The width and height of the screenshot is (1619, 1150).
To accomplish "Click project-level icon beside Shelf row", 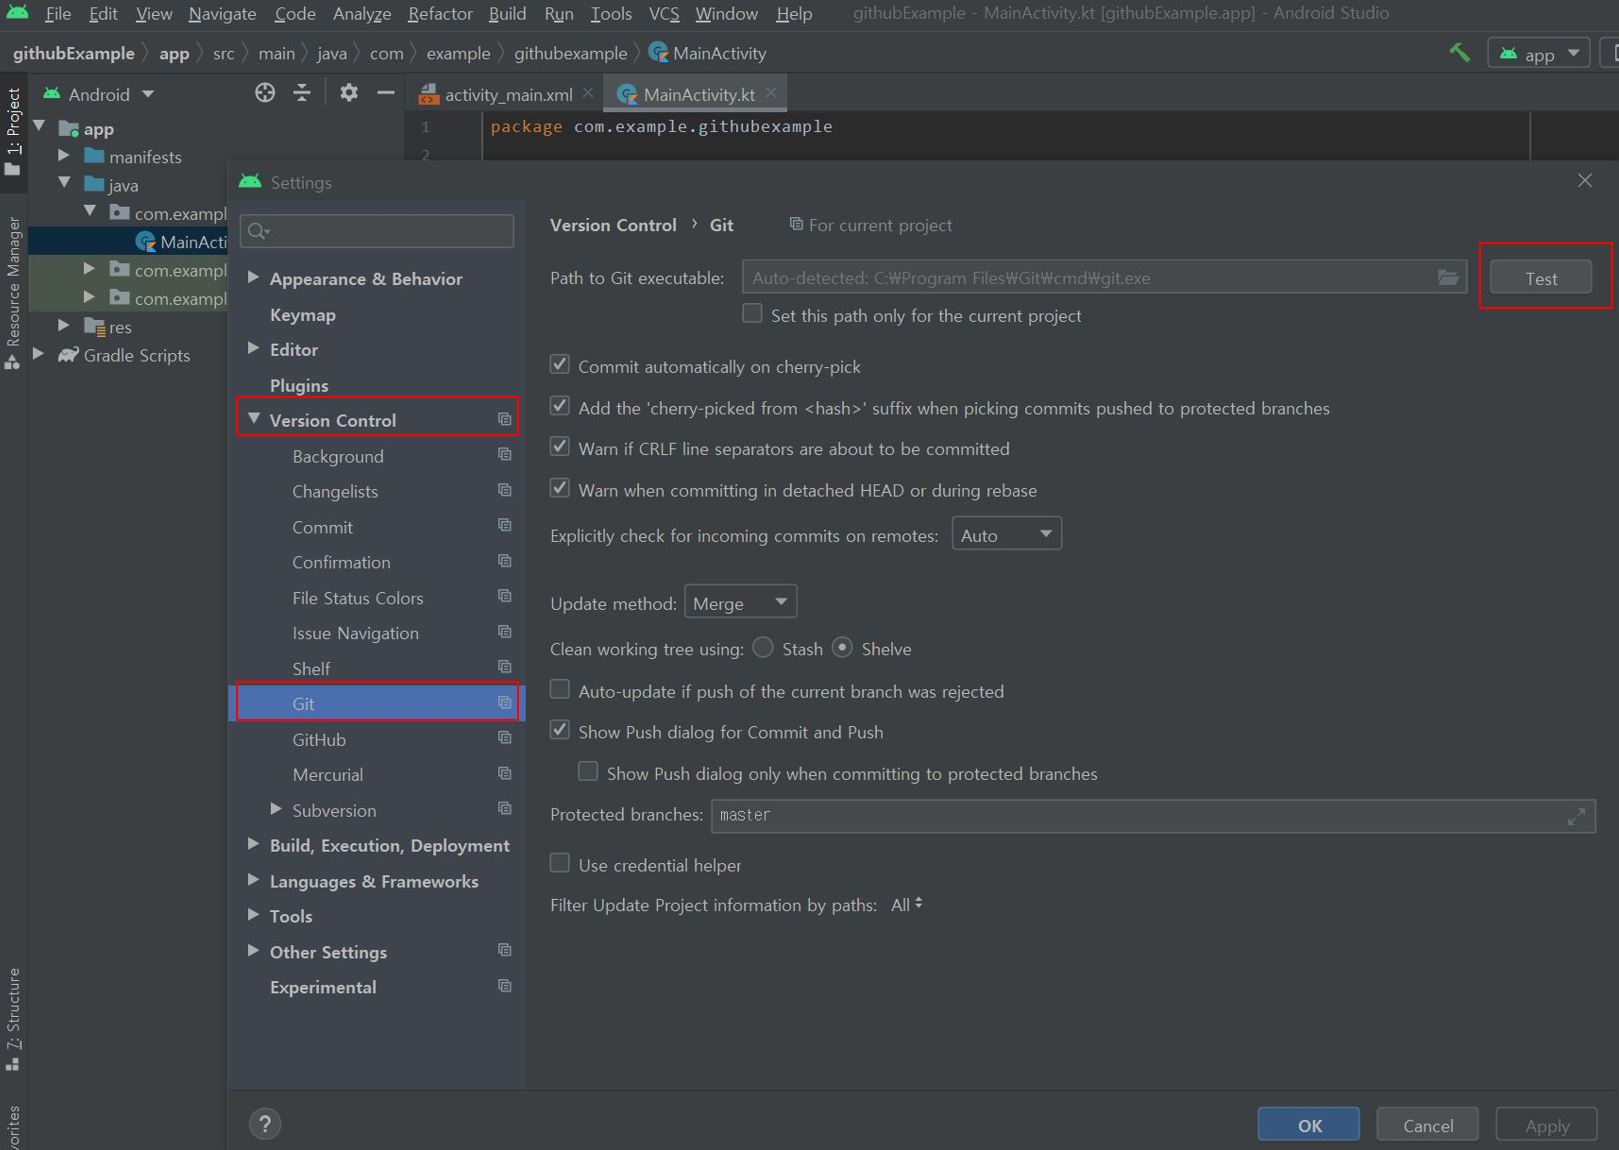I will 505,667.
